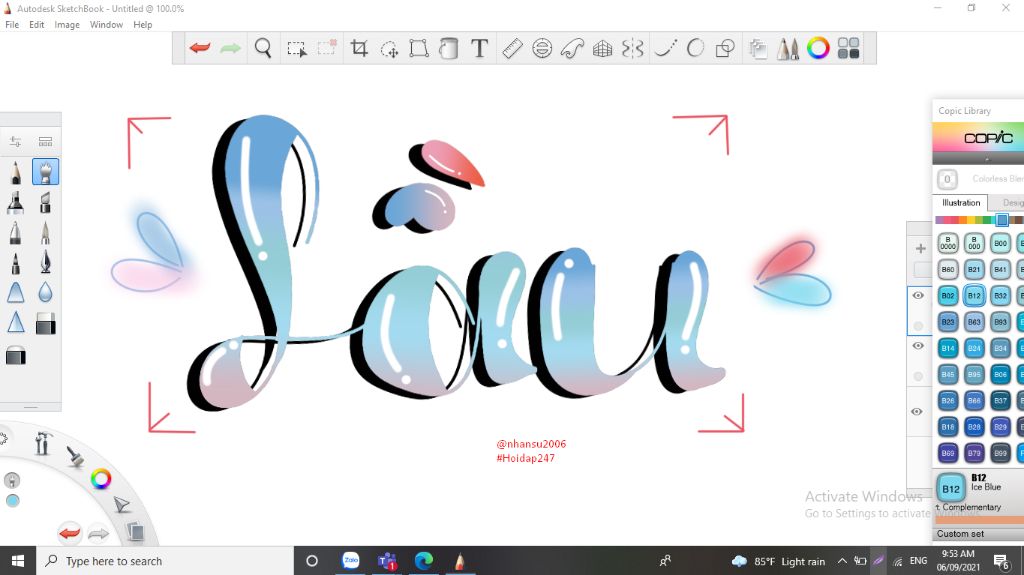Select the Colorless Blender 0 marker
The height and width of the screenshot is (575, 1024).
(x=948, y=179)
